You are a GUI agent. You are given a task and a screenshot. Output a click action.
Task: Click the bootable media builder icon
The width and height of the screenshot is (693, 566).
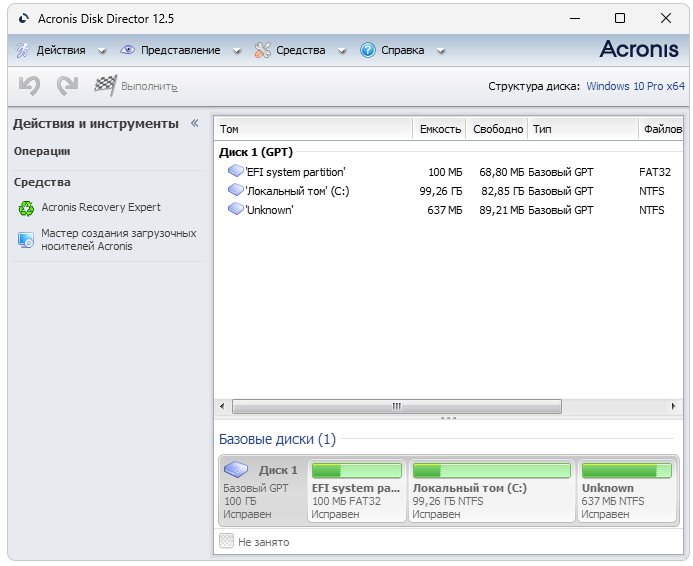point(26,240)
